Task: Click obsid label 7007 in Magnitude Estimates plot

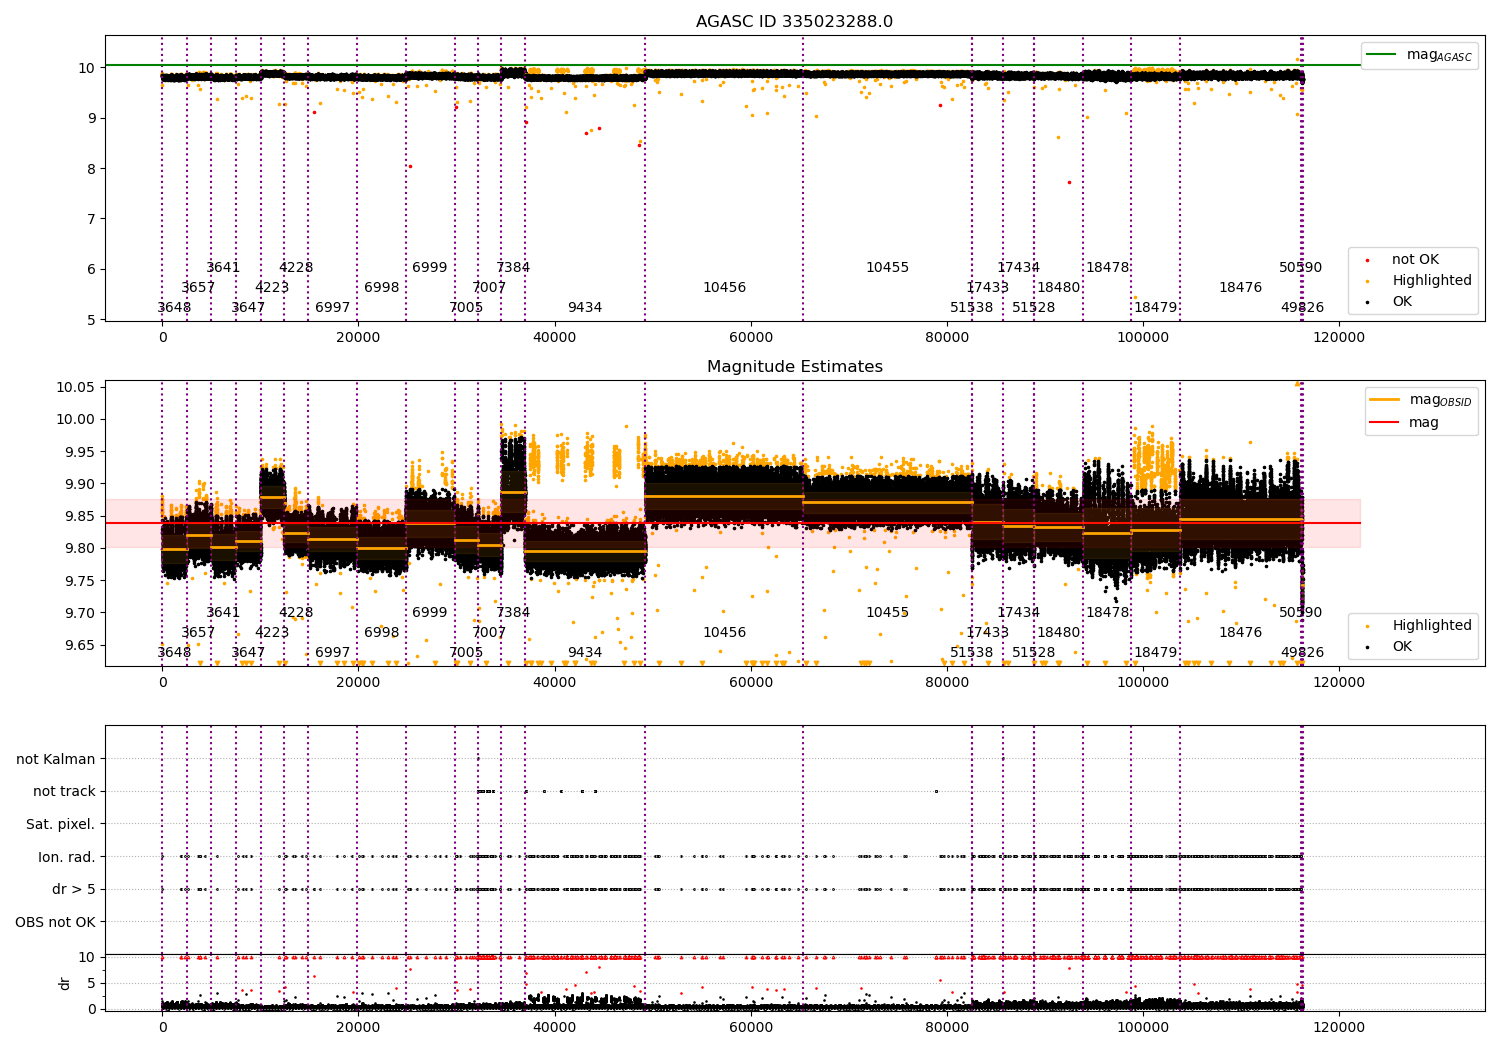Action: click(x=489, y=633)
